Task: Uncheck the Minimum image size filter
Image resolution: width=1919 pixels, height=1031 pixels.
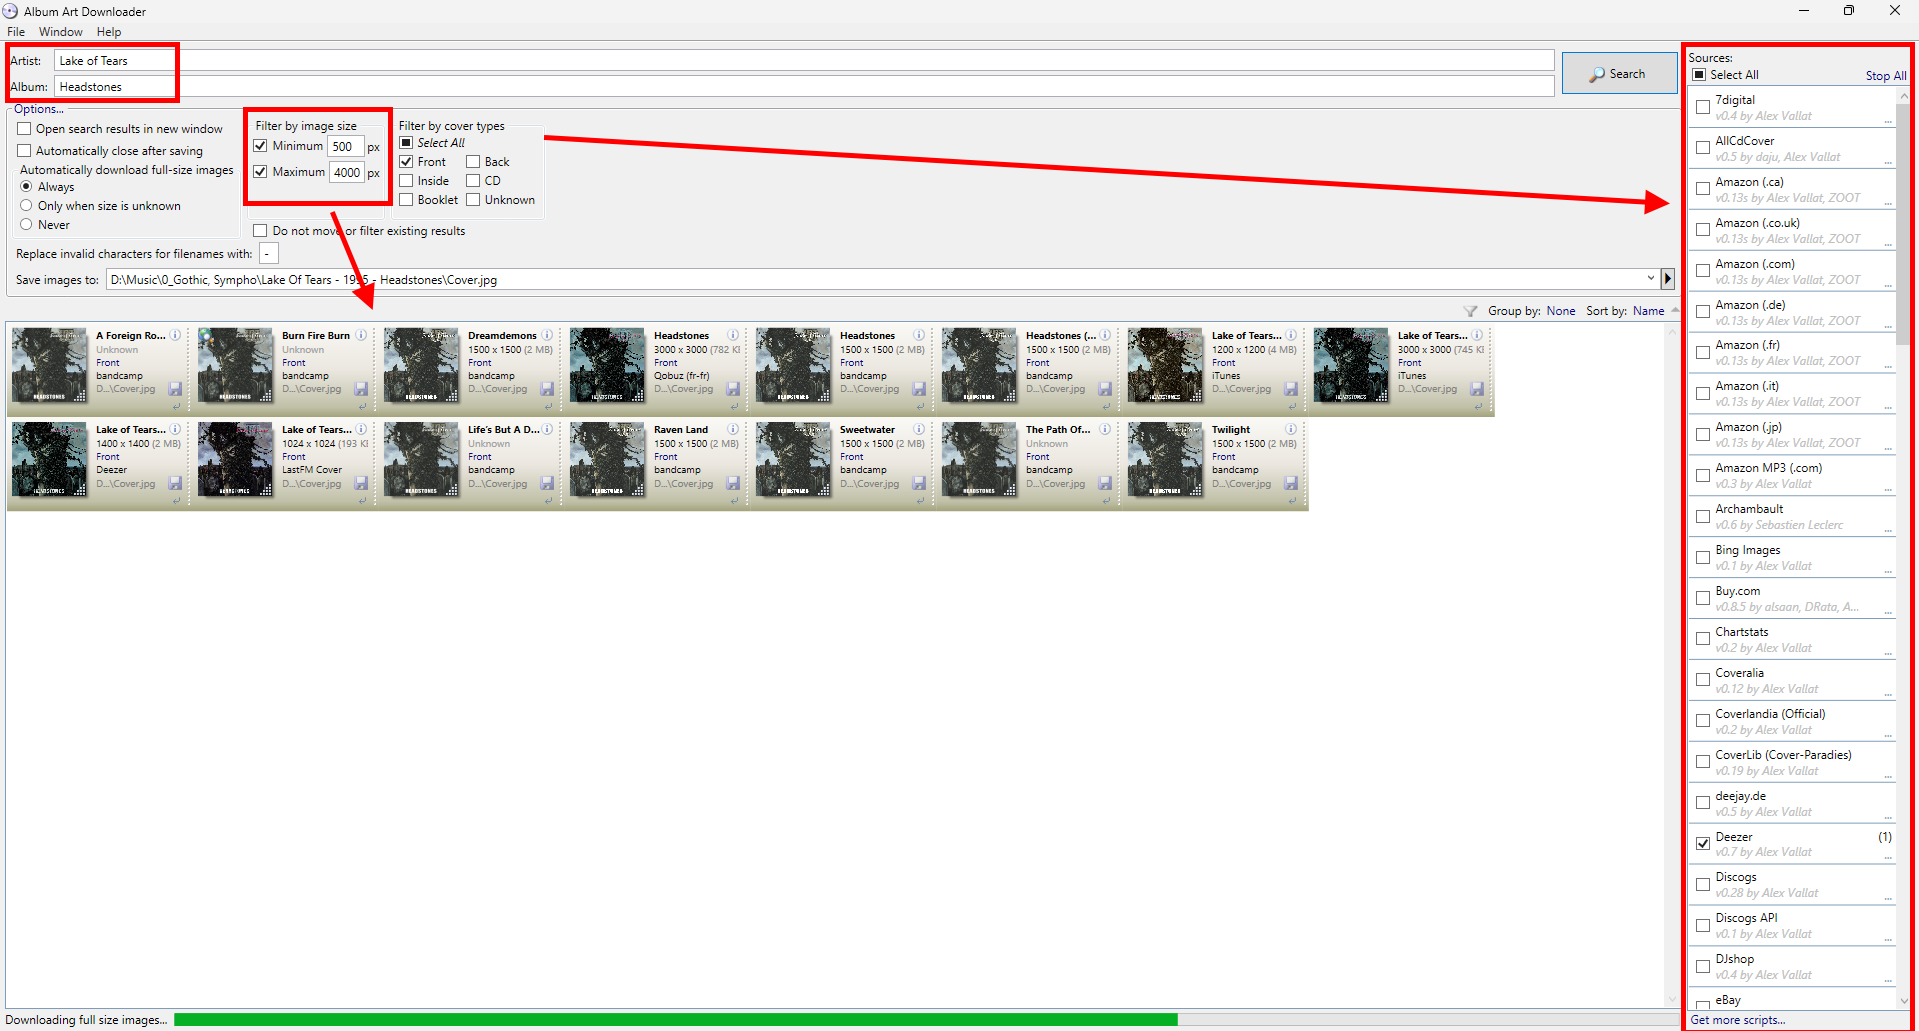Action: [x=260, y=146]
